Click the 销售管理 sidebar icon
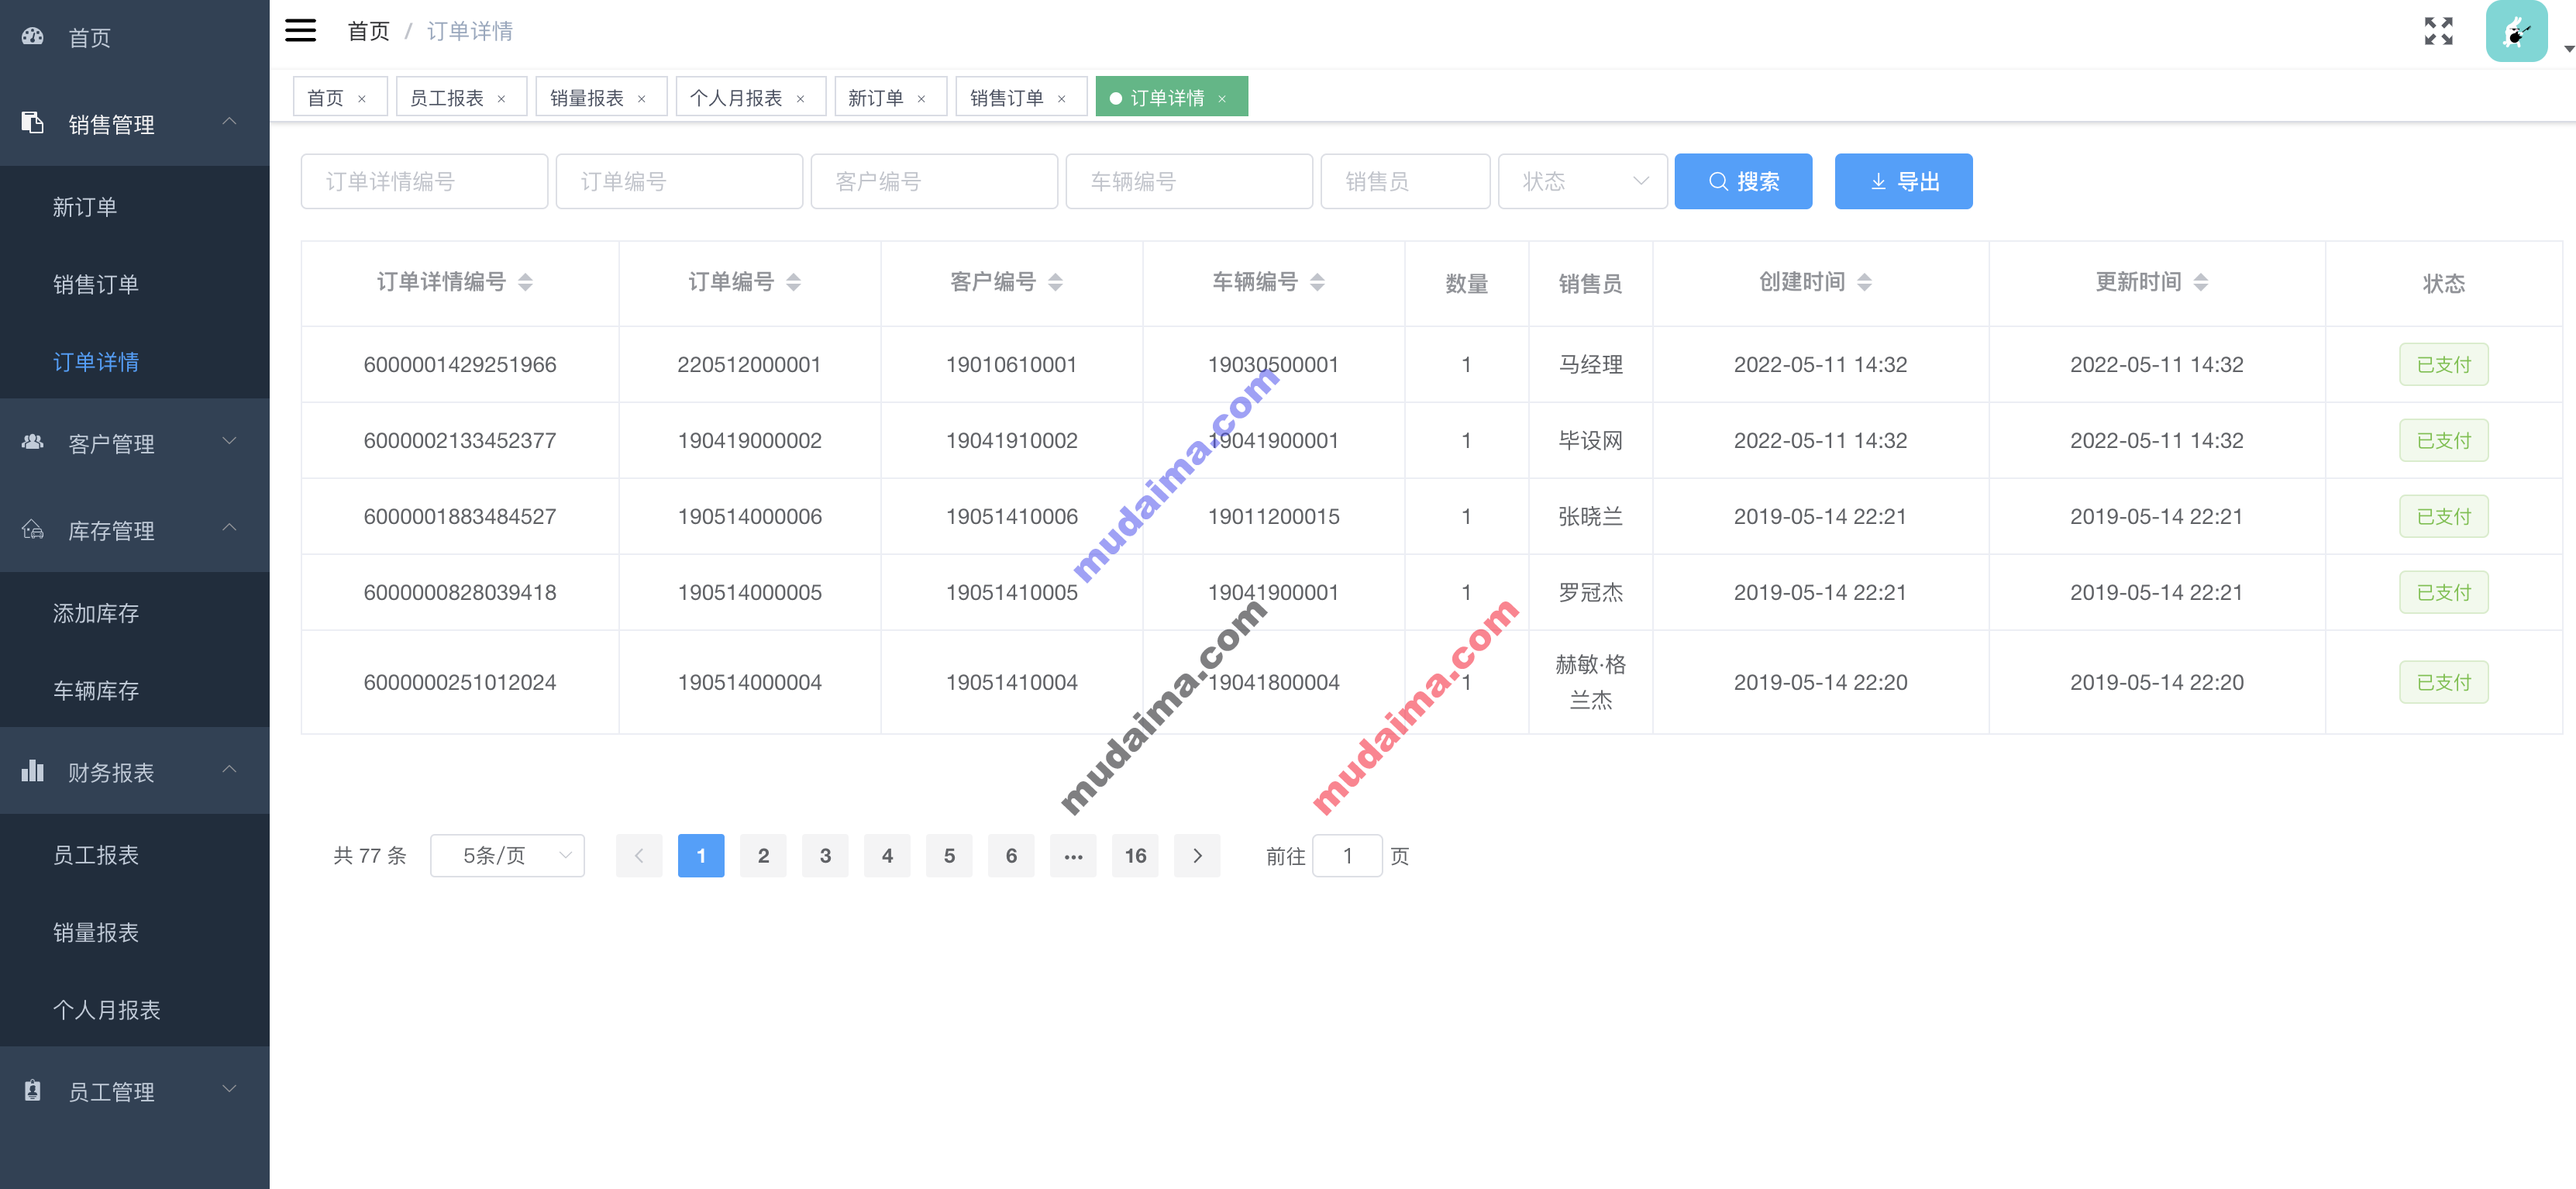The height and width of the screenshot is (1189, 2576). pyautogui.click(x=33, y=123)
